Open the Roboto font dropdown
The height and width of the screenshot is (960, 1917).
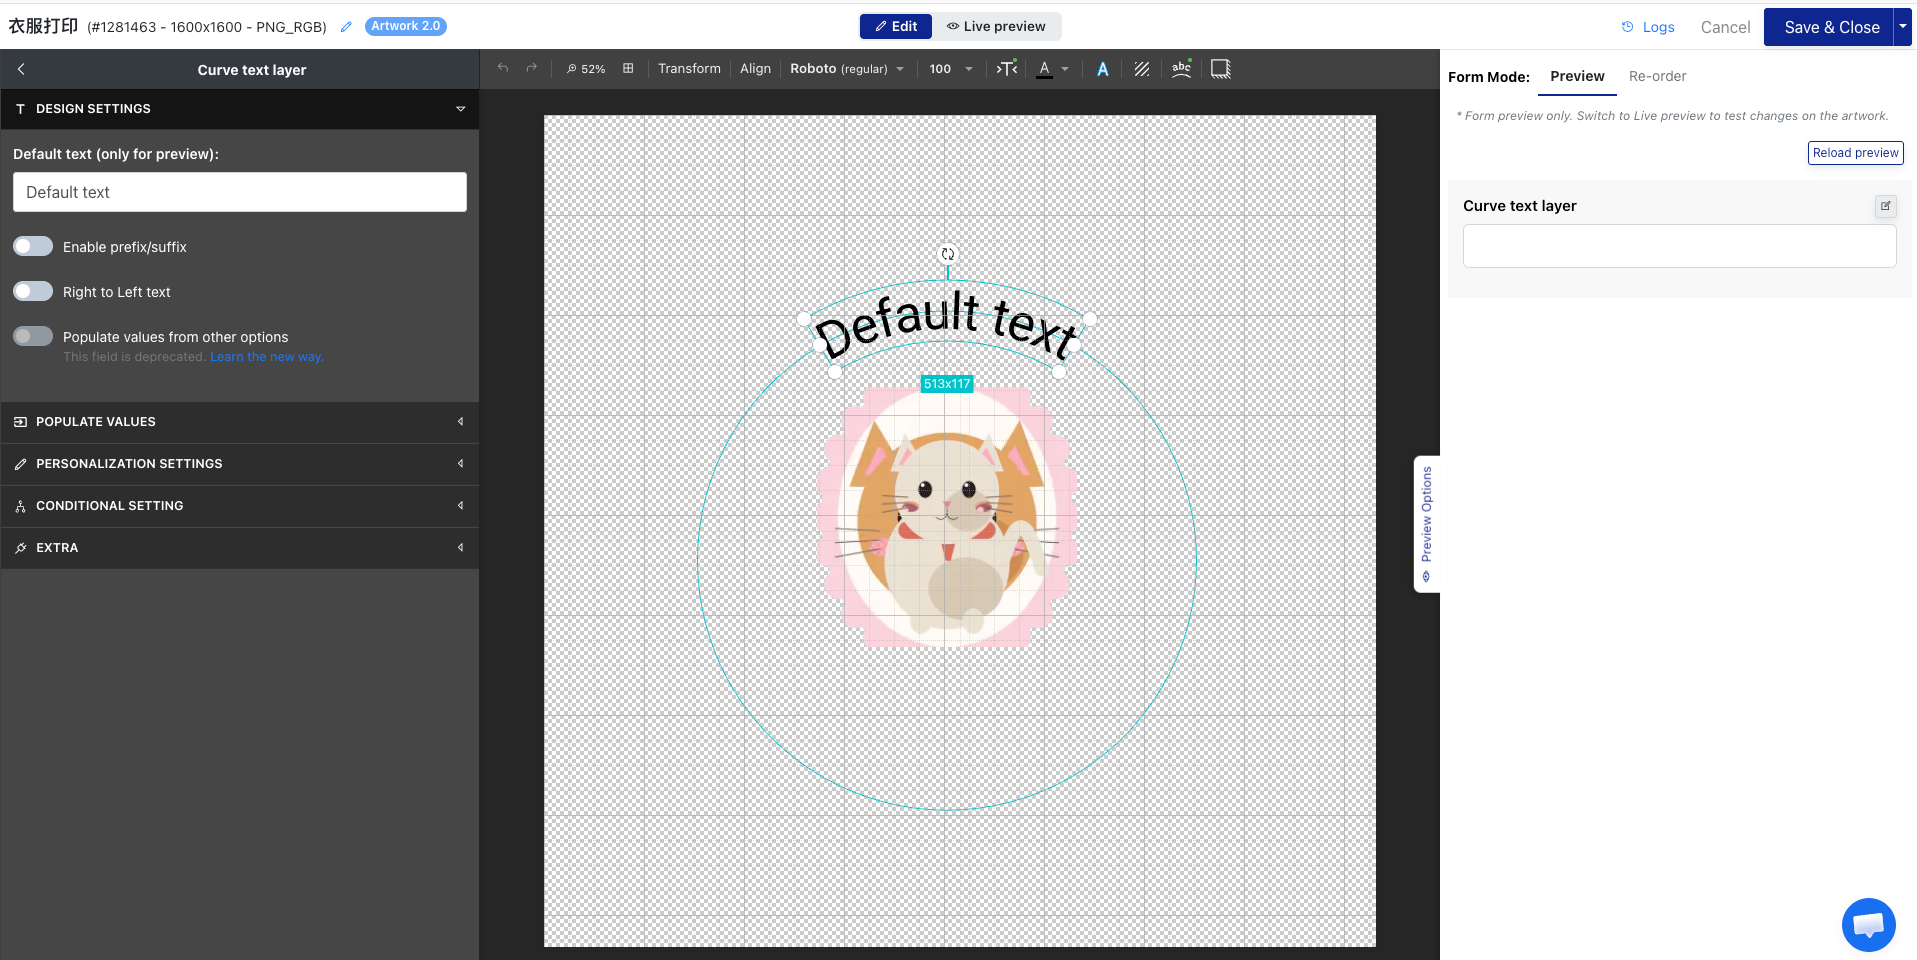tap(847, 69)
